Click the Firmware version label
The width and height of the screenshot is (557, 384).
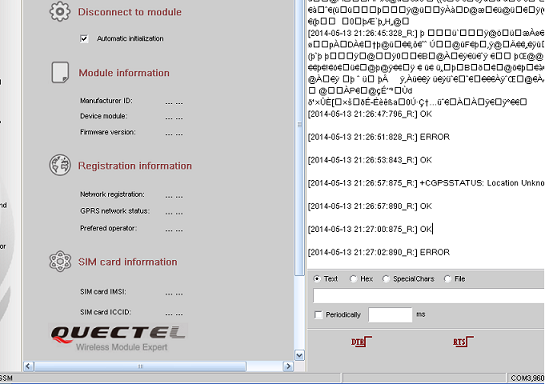(x=108, y=132)
